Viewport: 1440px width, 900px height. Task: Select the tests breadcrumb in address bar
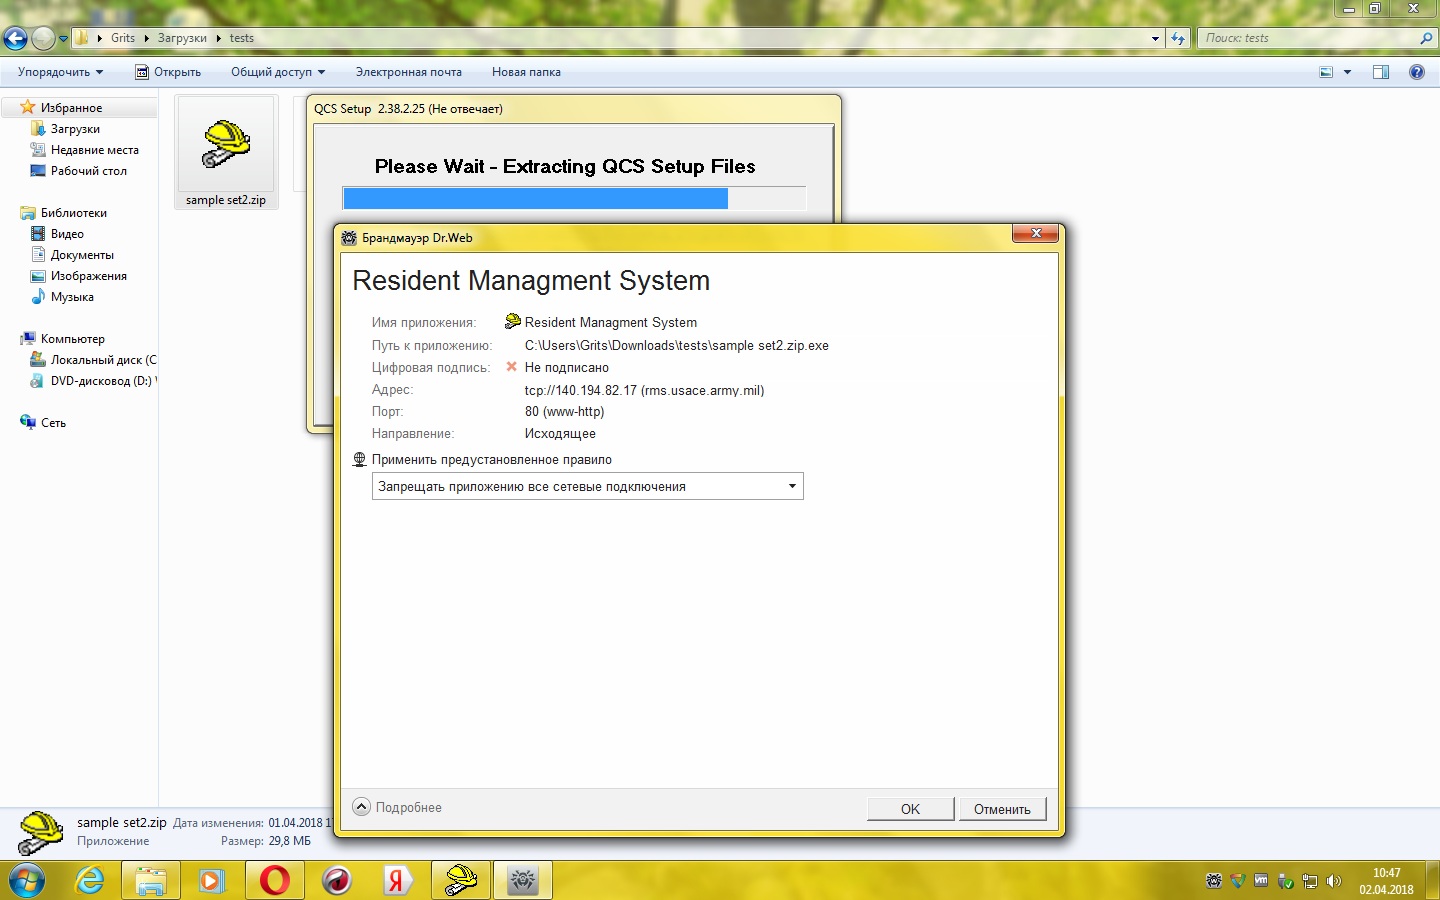pyautogui.click(x=242, y=38)
